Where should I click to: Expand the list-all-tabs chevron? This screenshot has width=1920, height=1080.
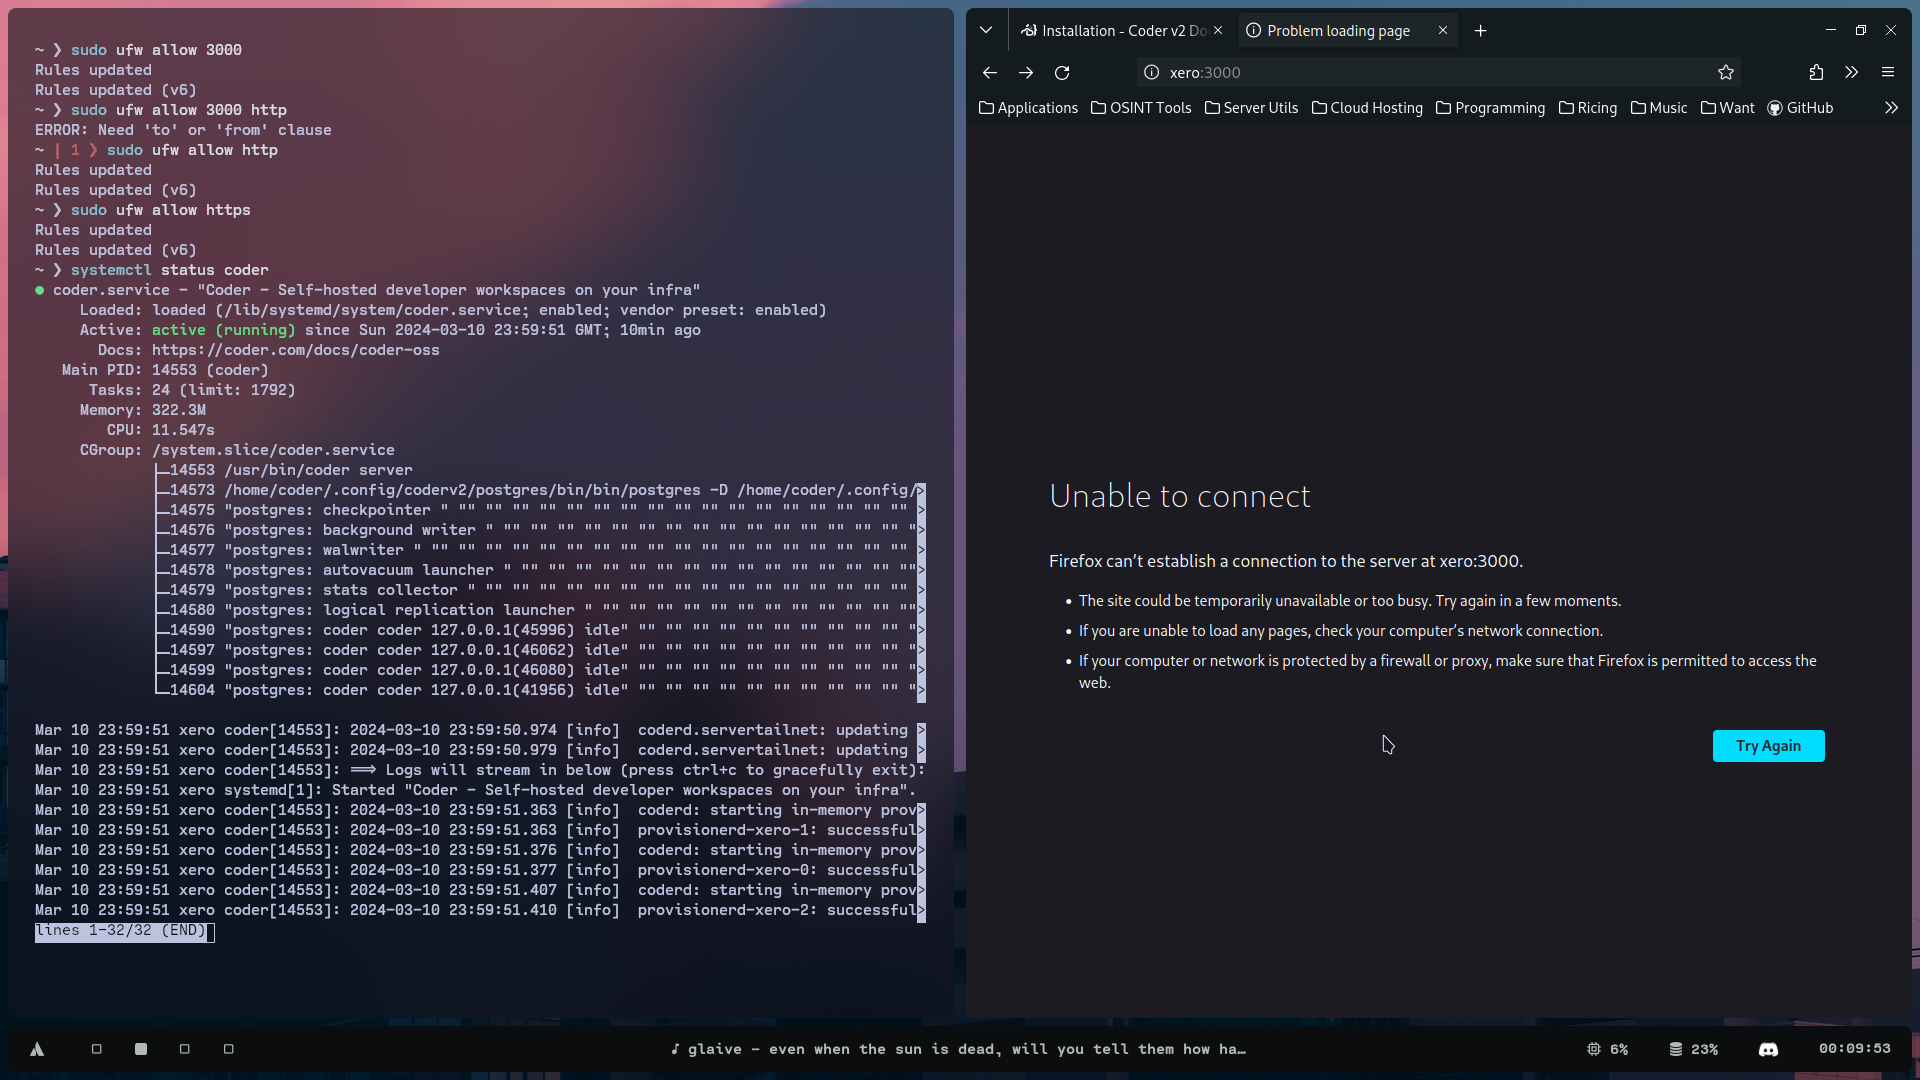pyautogui.click(x=986, y=30)
